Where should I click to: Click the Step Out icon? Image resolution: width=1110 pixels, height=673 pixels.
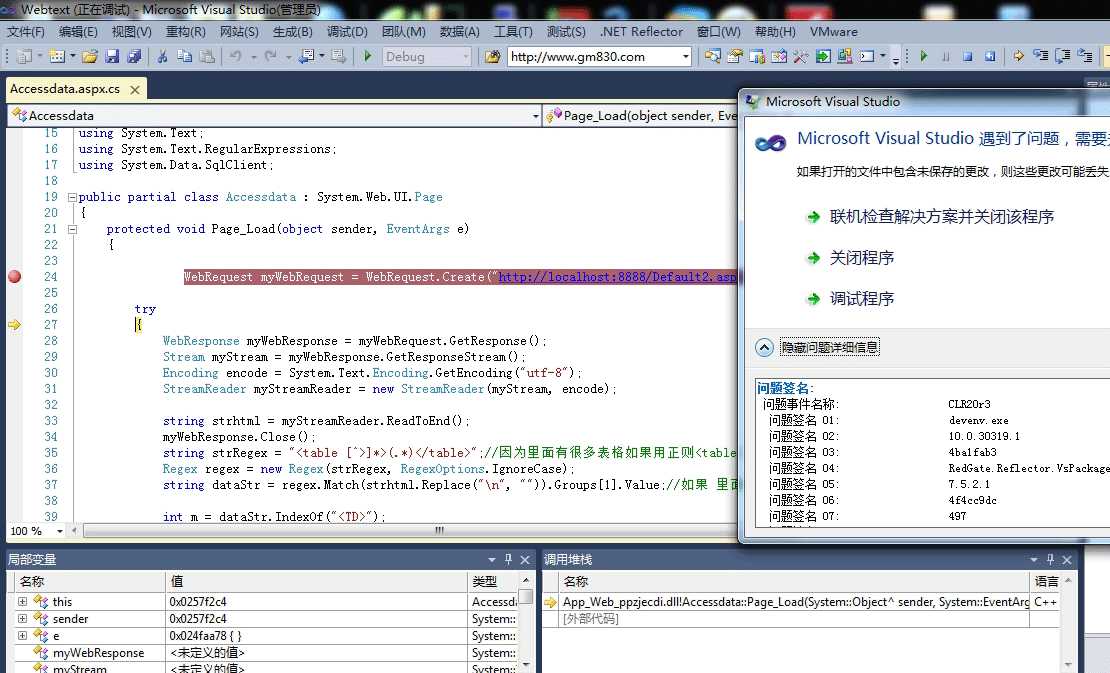point(1085,57)
